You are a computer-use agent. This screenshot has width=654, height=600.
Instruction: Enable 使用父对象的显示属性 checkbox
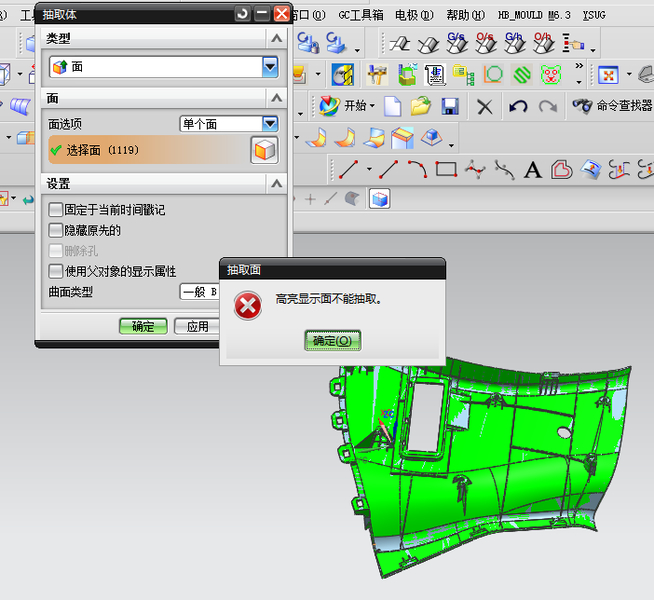tap(55, 271)
